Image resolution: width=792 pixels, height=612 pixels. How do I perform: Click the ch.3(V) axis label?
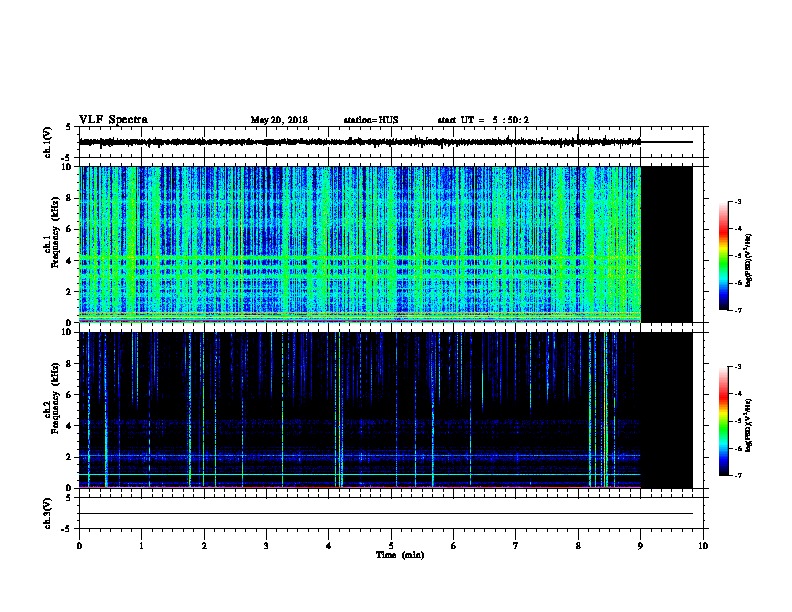(48, 513)
